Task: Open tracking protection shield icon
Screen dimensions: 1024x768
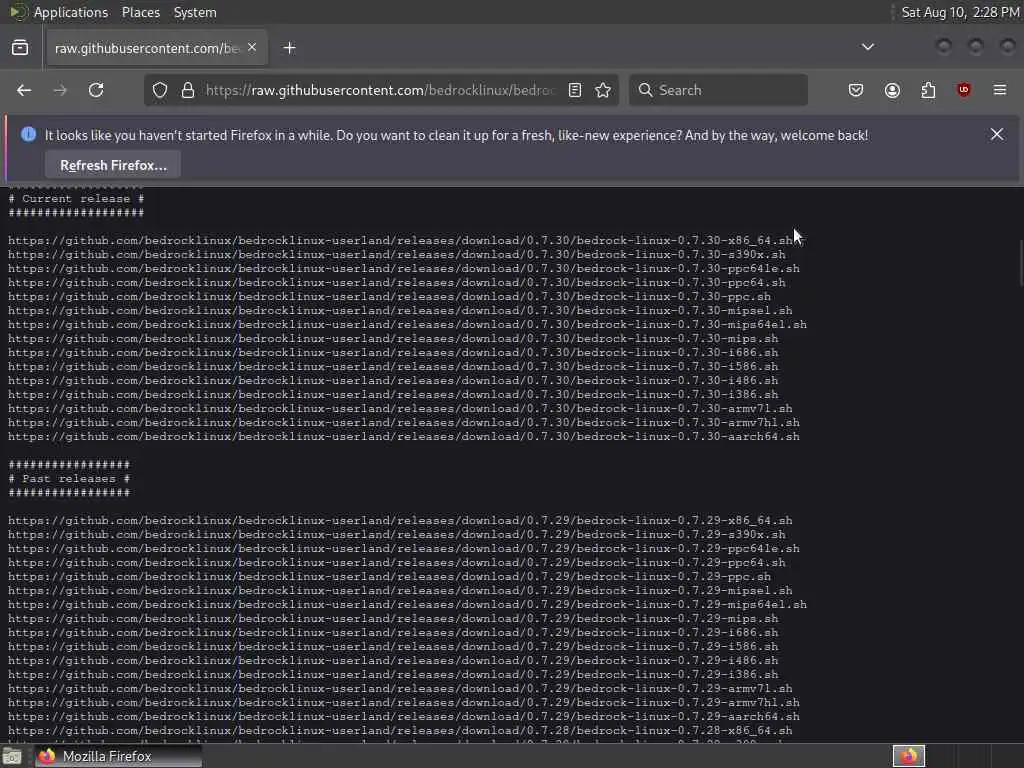Action: tap(160, 90)
